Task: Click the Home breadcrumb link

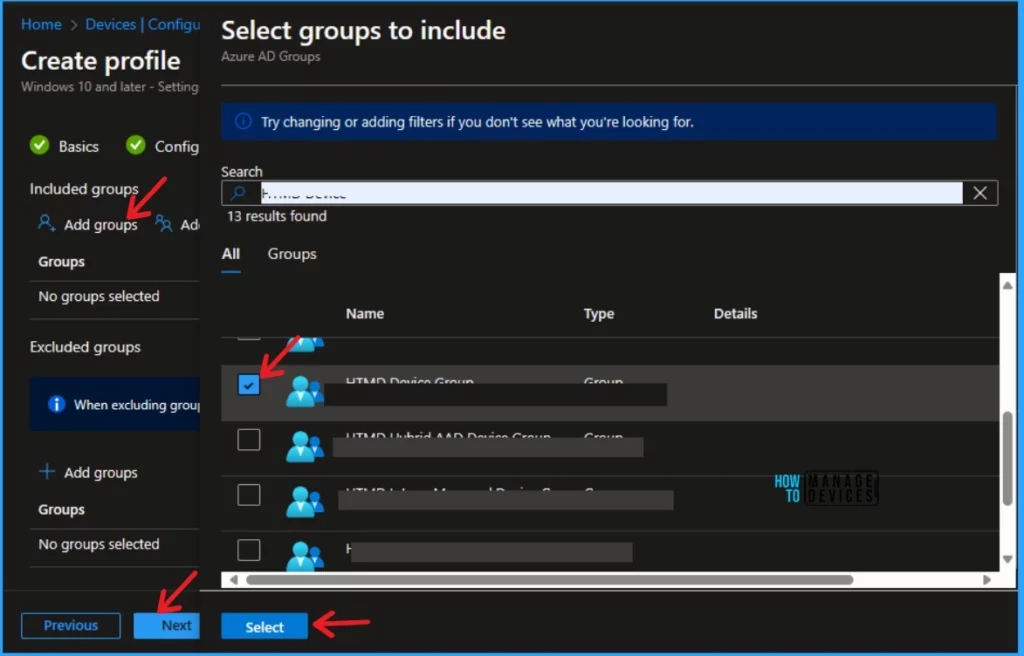Action: click(41, 24)
